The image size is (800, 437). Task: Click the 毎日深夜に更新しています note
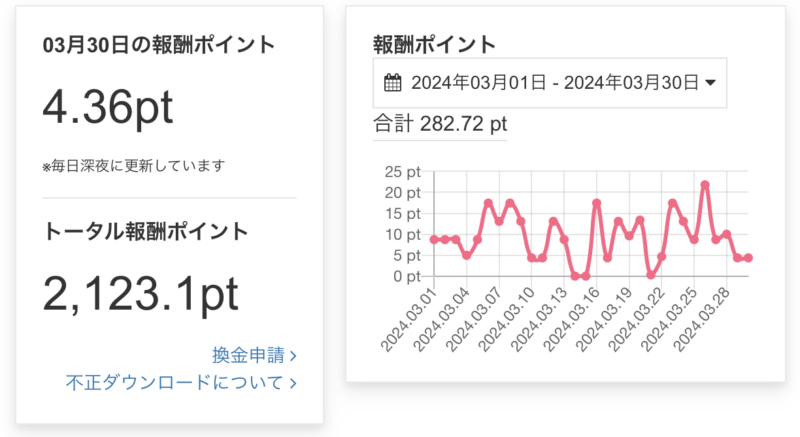click(x=133, y=165)
